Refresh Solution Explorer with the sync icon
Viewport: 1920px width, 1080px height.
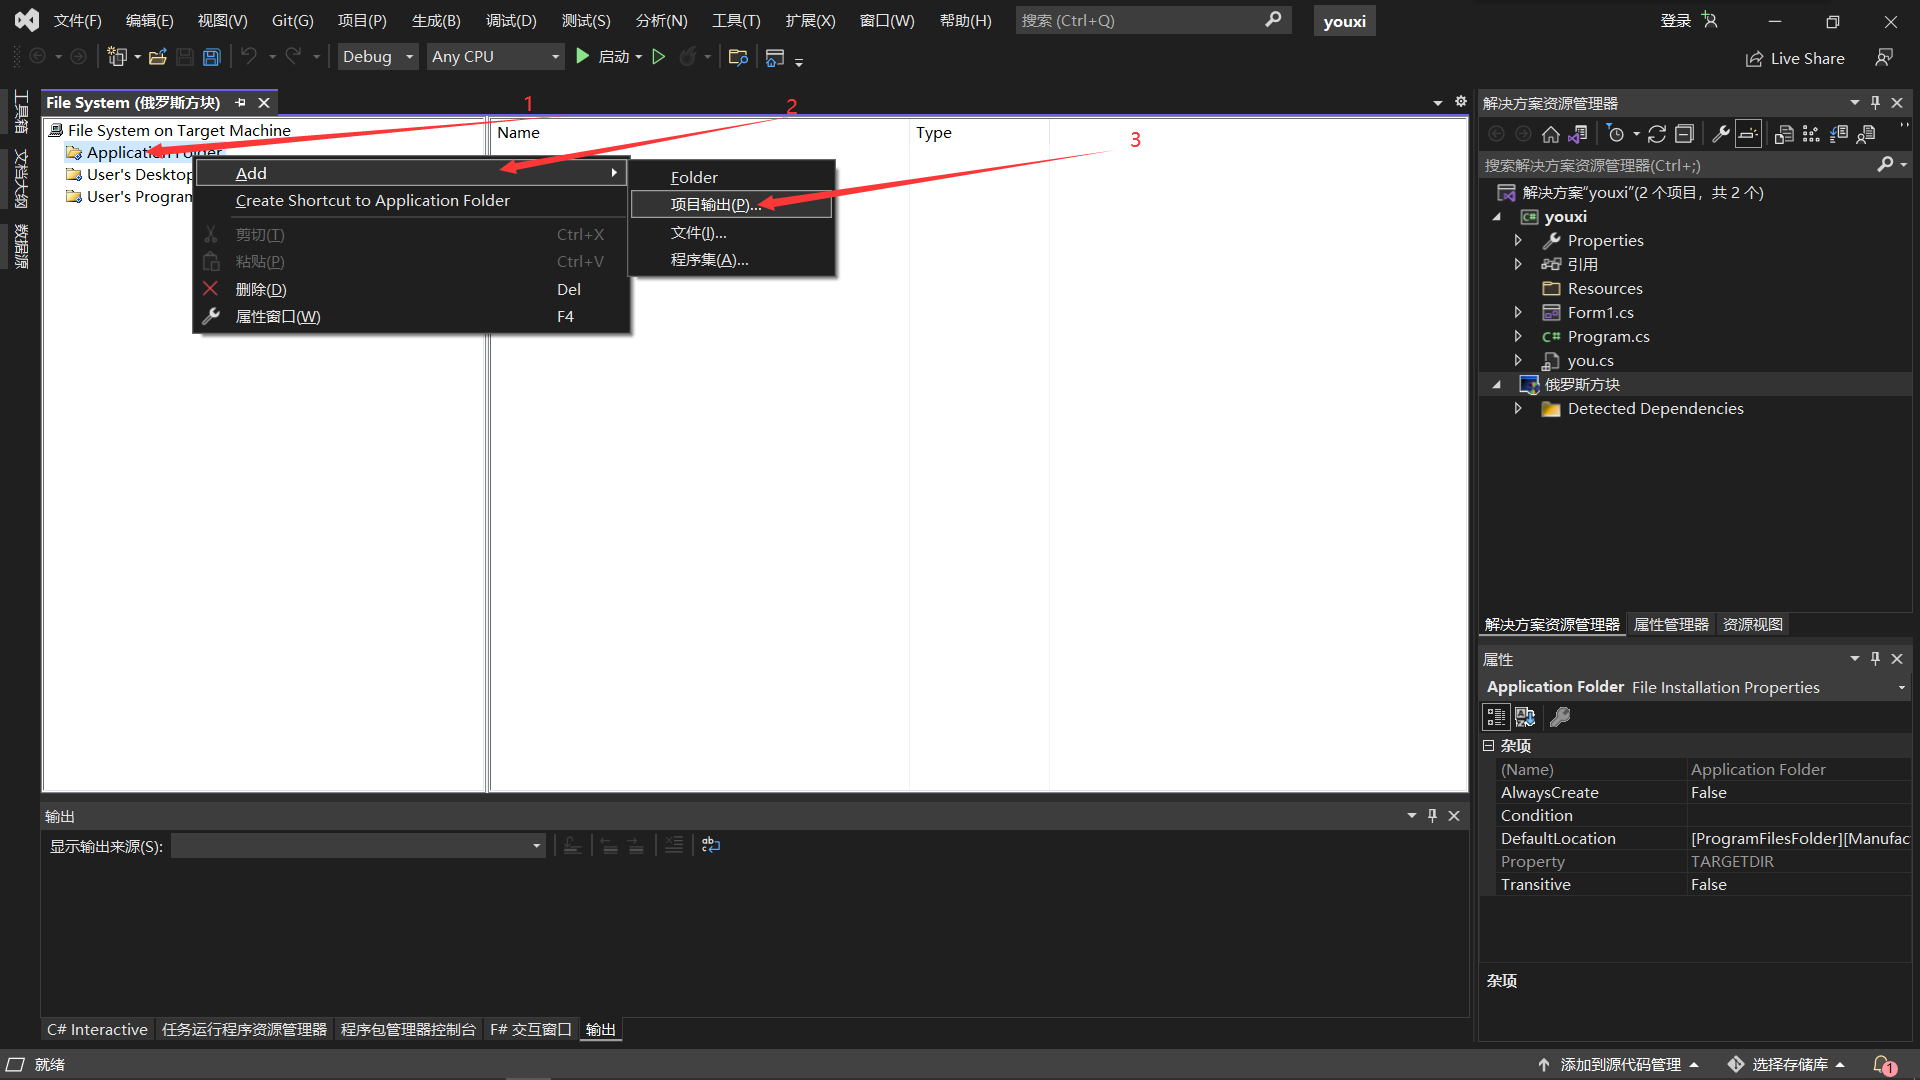(1657, 134)
